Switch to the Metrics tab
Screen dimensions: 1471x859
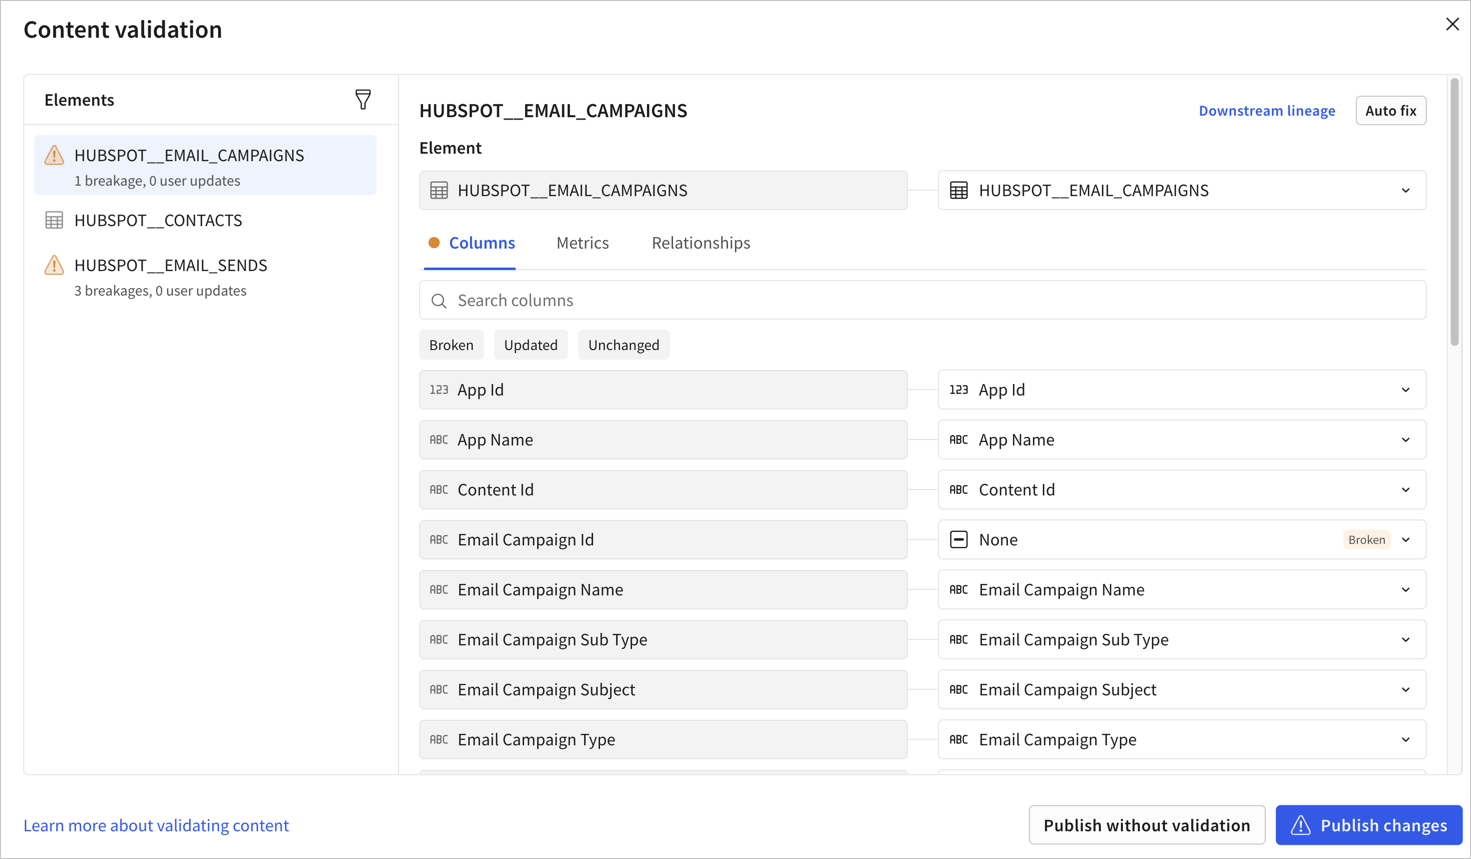click(582, 242)
